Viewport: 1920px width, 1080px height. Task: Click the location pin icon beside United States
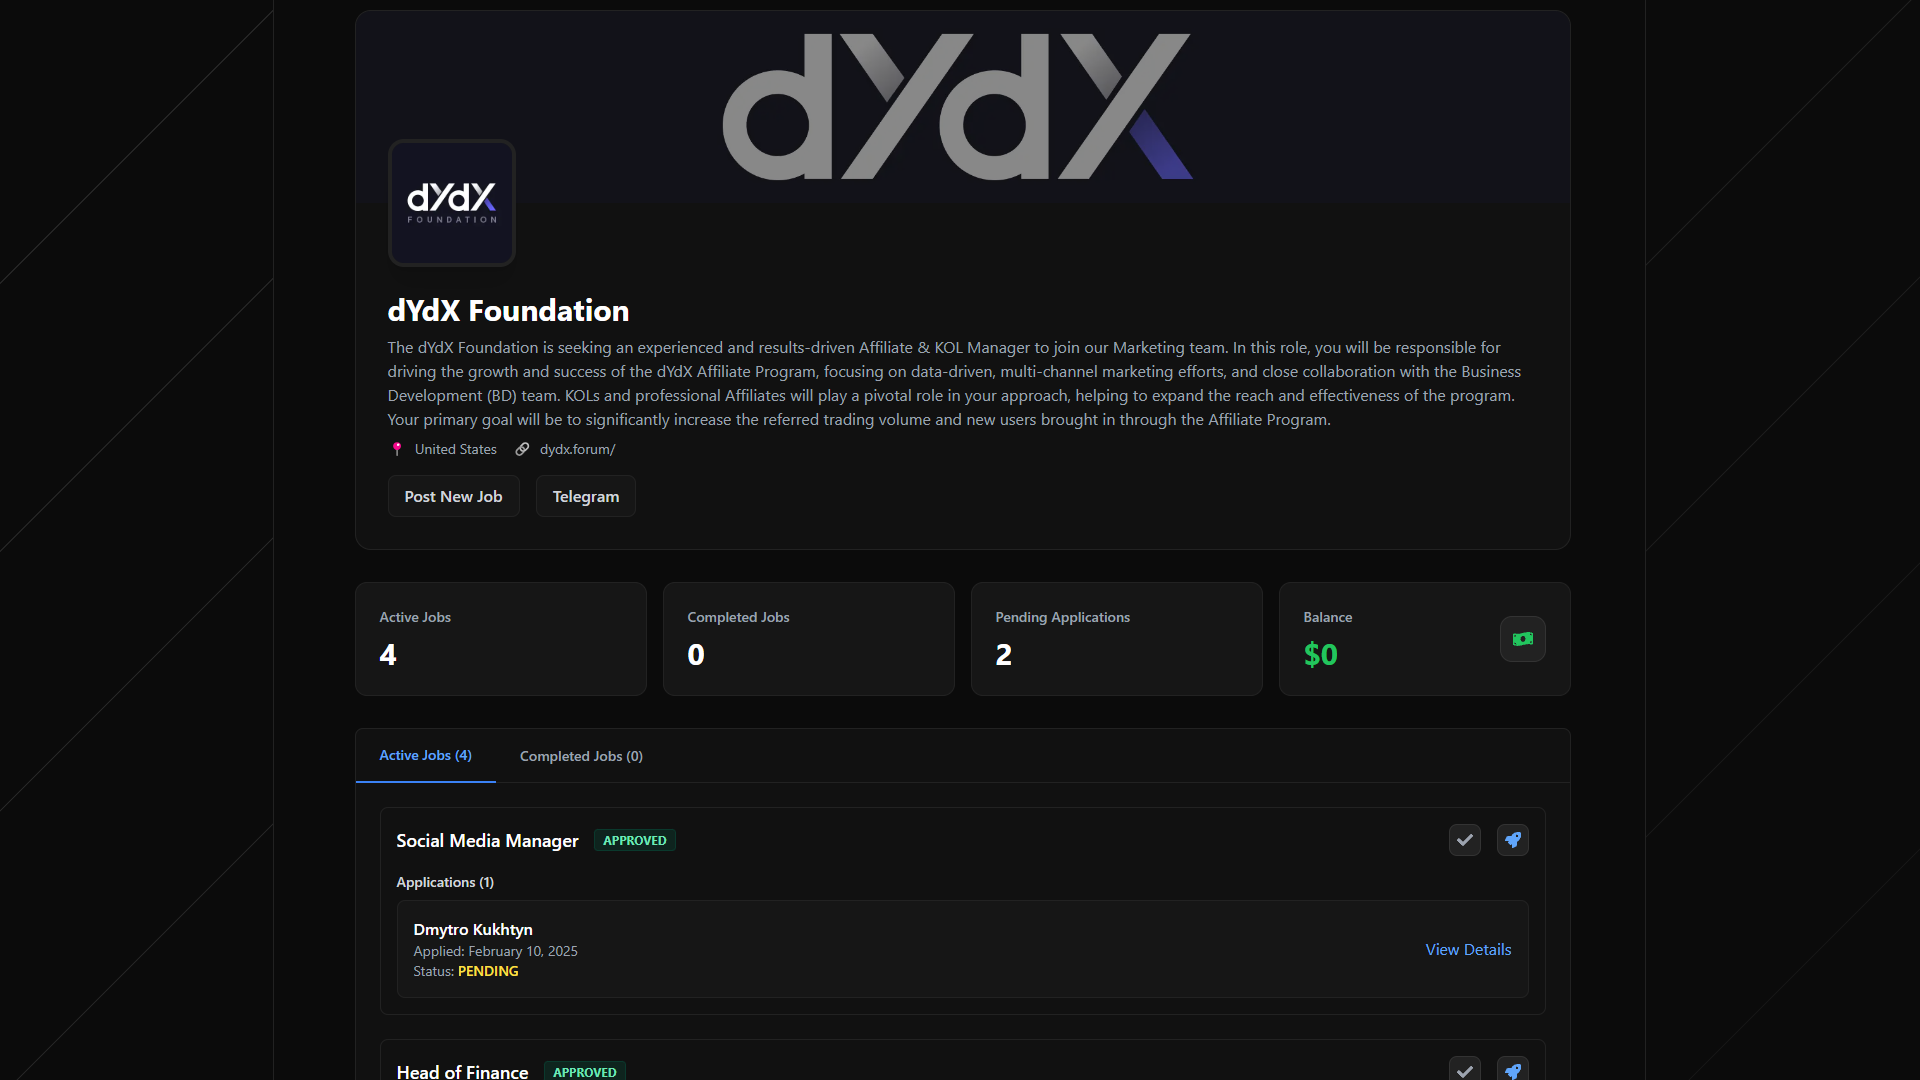tap(397, 449)
